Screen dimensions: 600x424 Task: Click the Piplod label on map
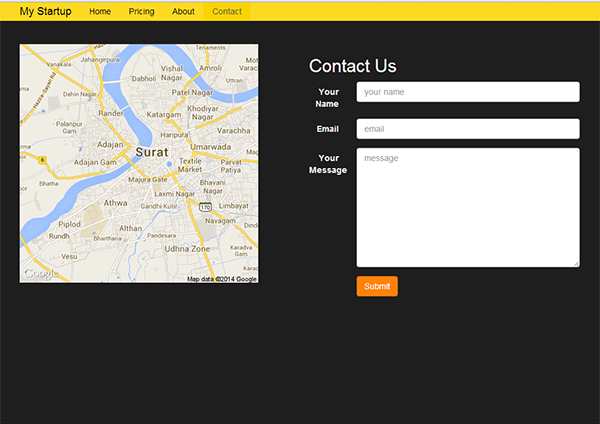pos(69,224)
